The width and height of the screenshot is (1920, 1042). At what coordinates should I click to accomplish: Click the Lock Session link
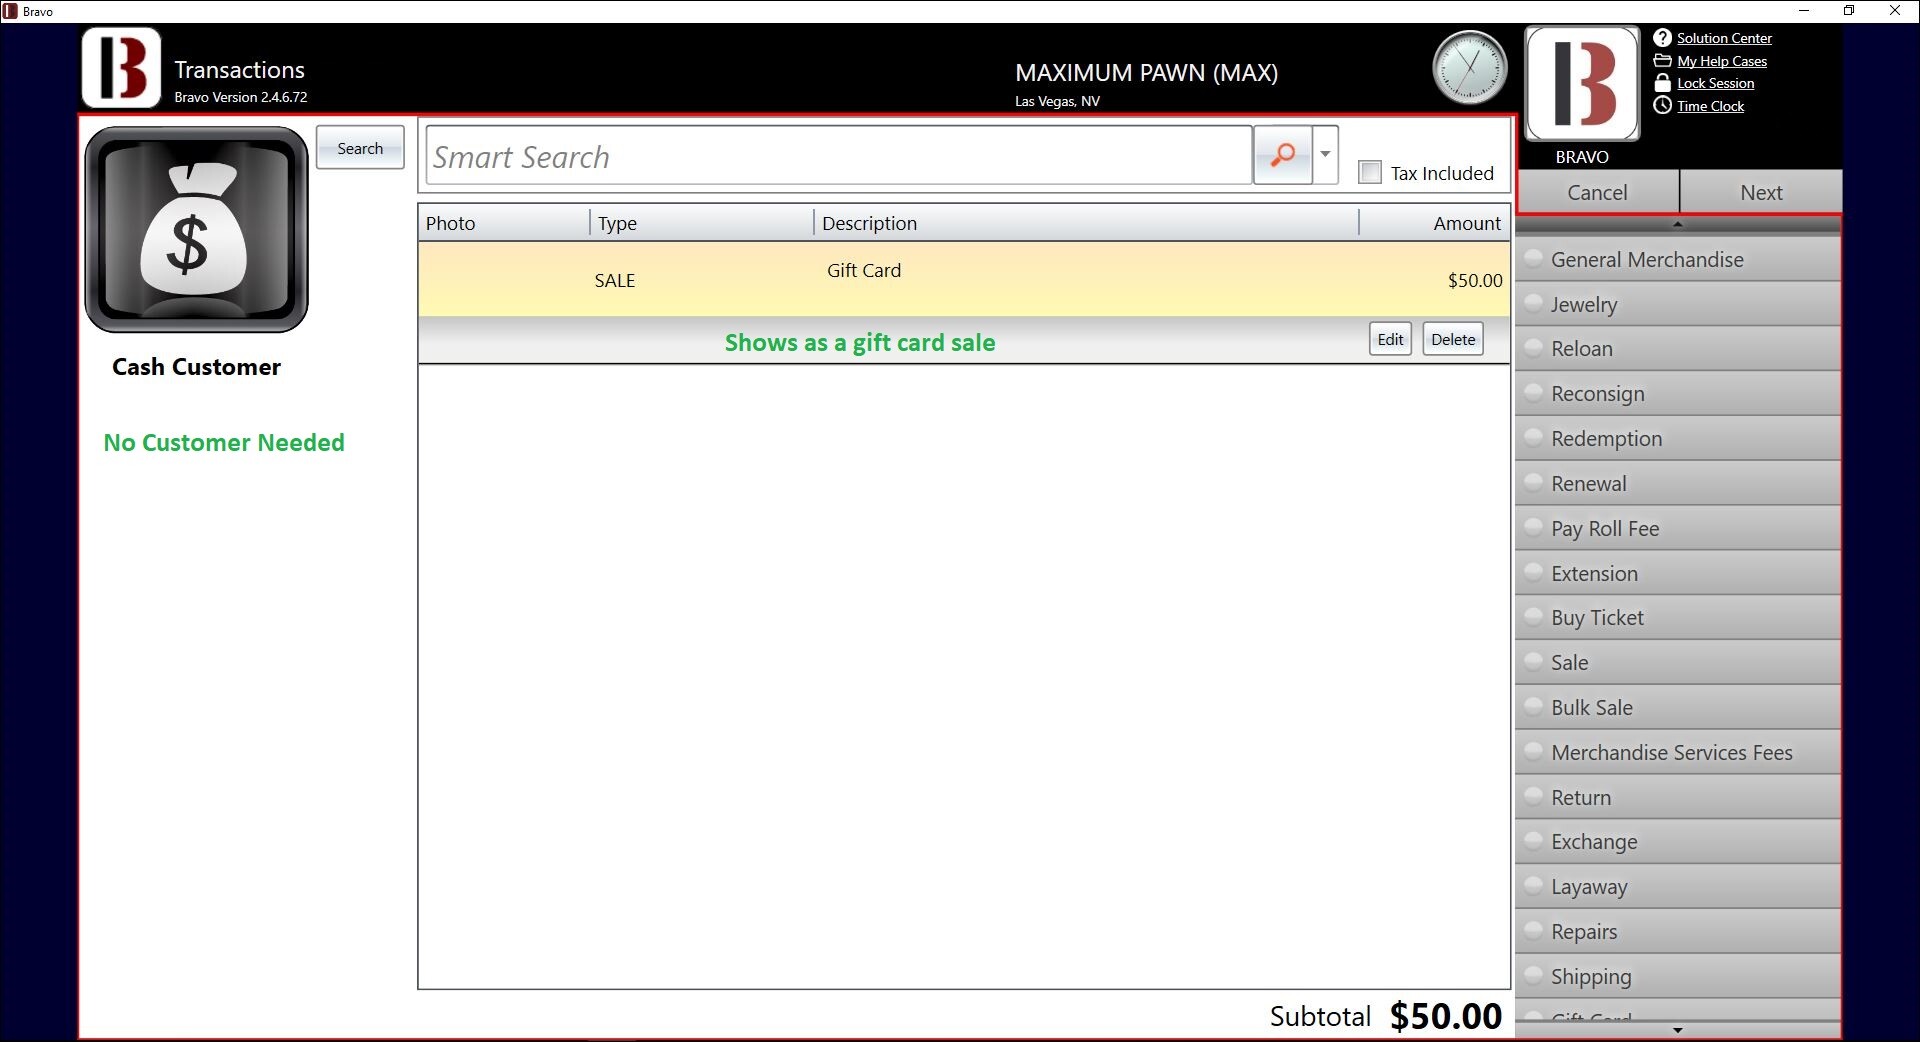[x=1715, y=83]
